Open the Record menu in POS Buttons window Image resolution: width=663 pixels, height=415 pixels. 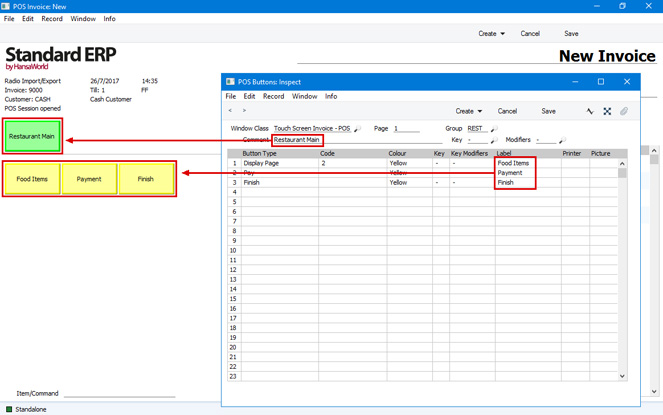[273, 97]
